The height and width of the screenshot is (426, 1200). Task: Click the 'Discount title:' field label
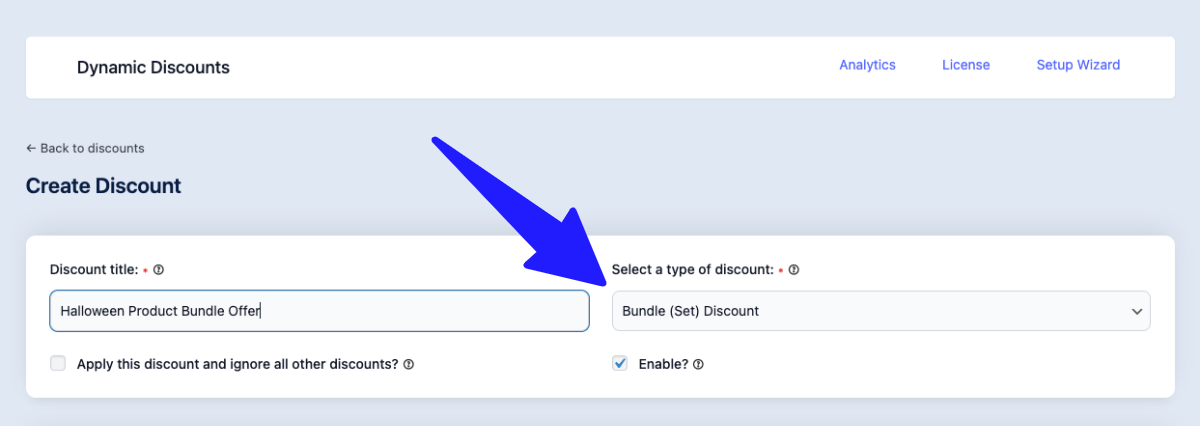[94, 270]
